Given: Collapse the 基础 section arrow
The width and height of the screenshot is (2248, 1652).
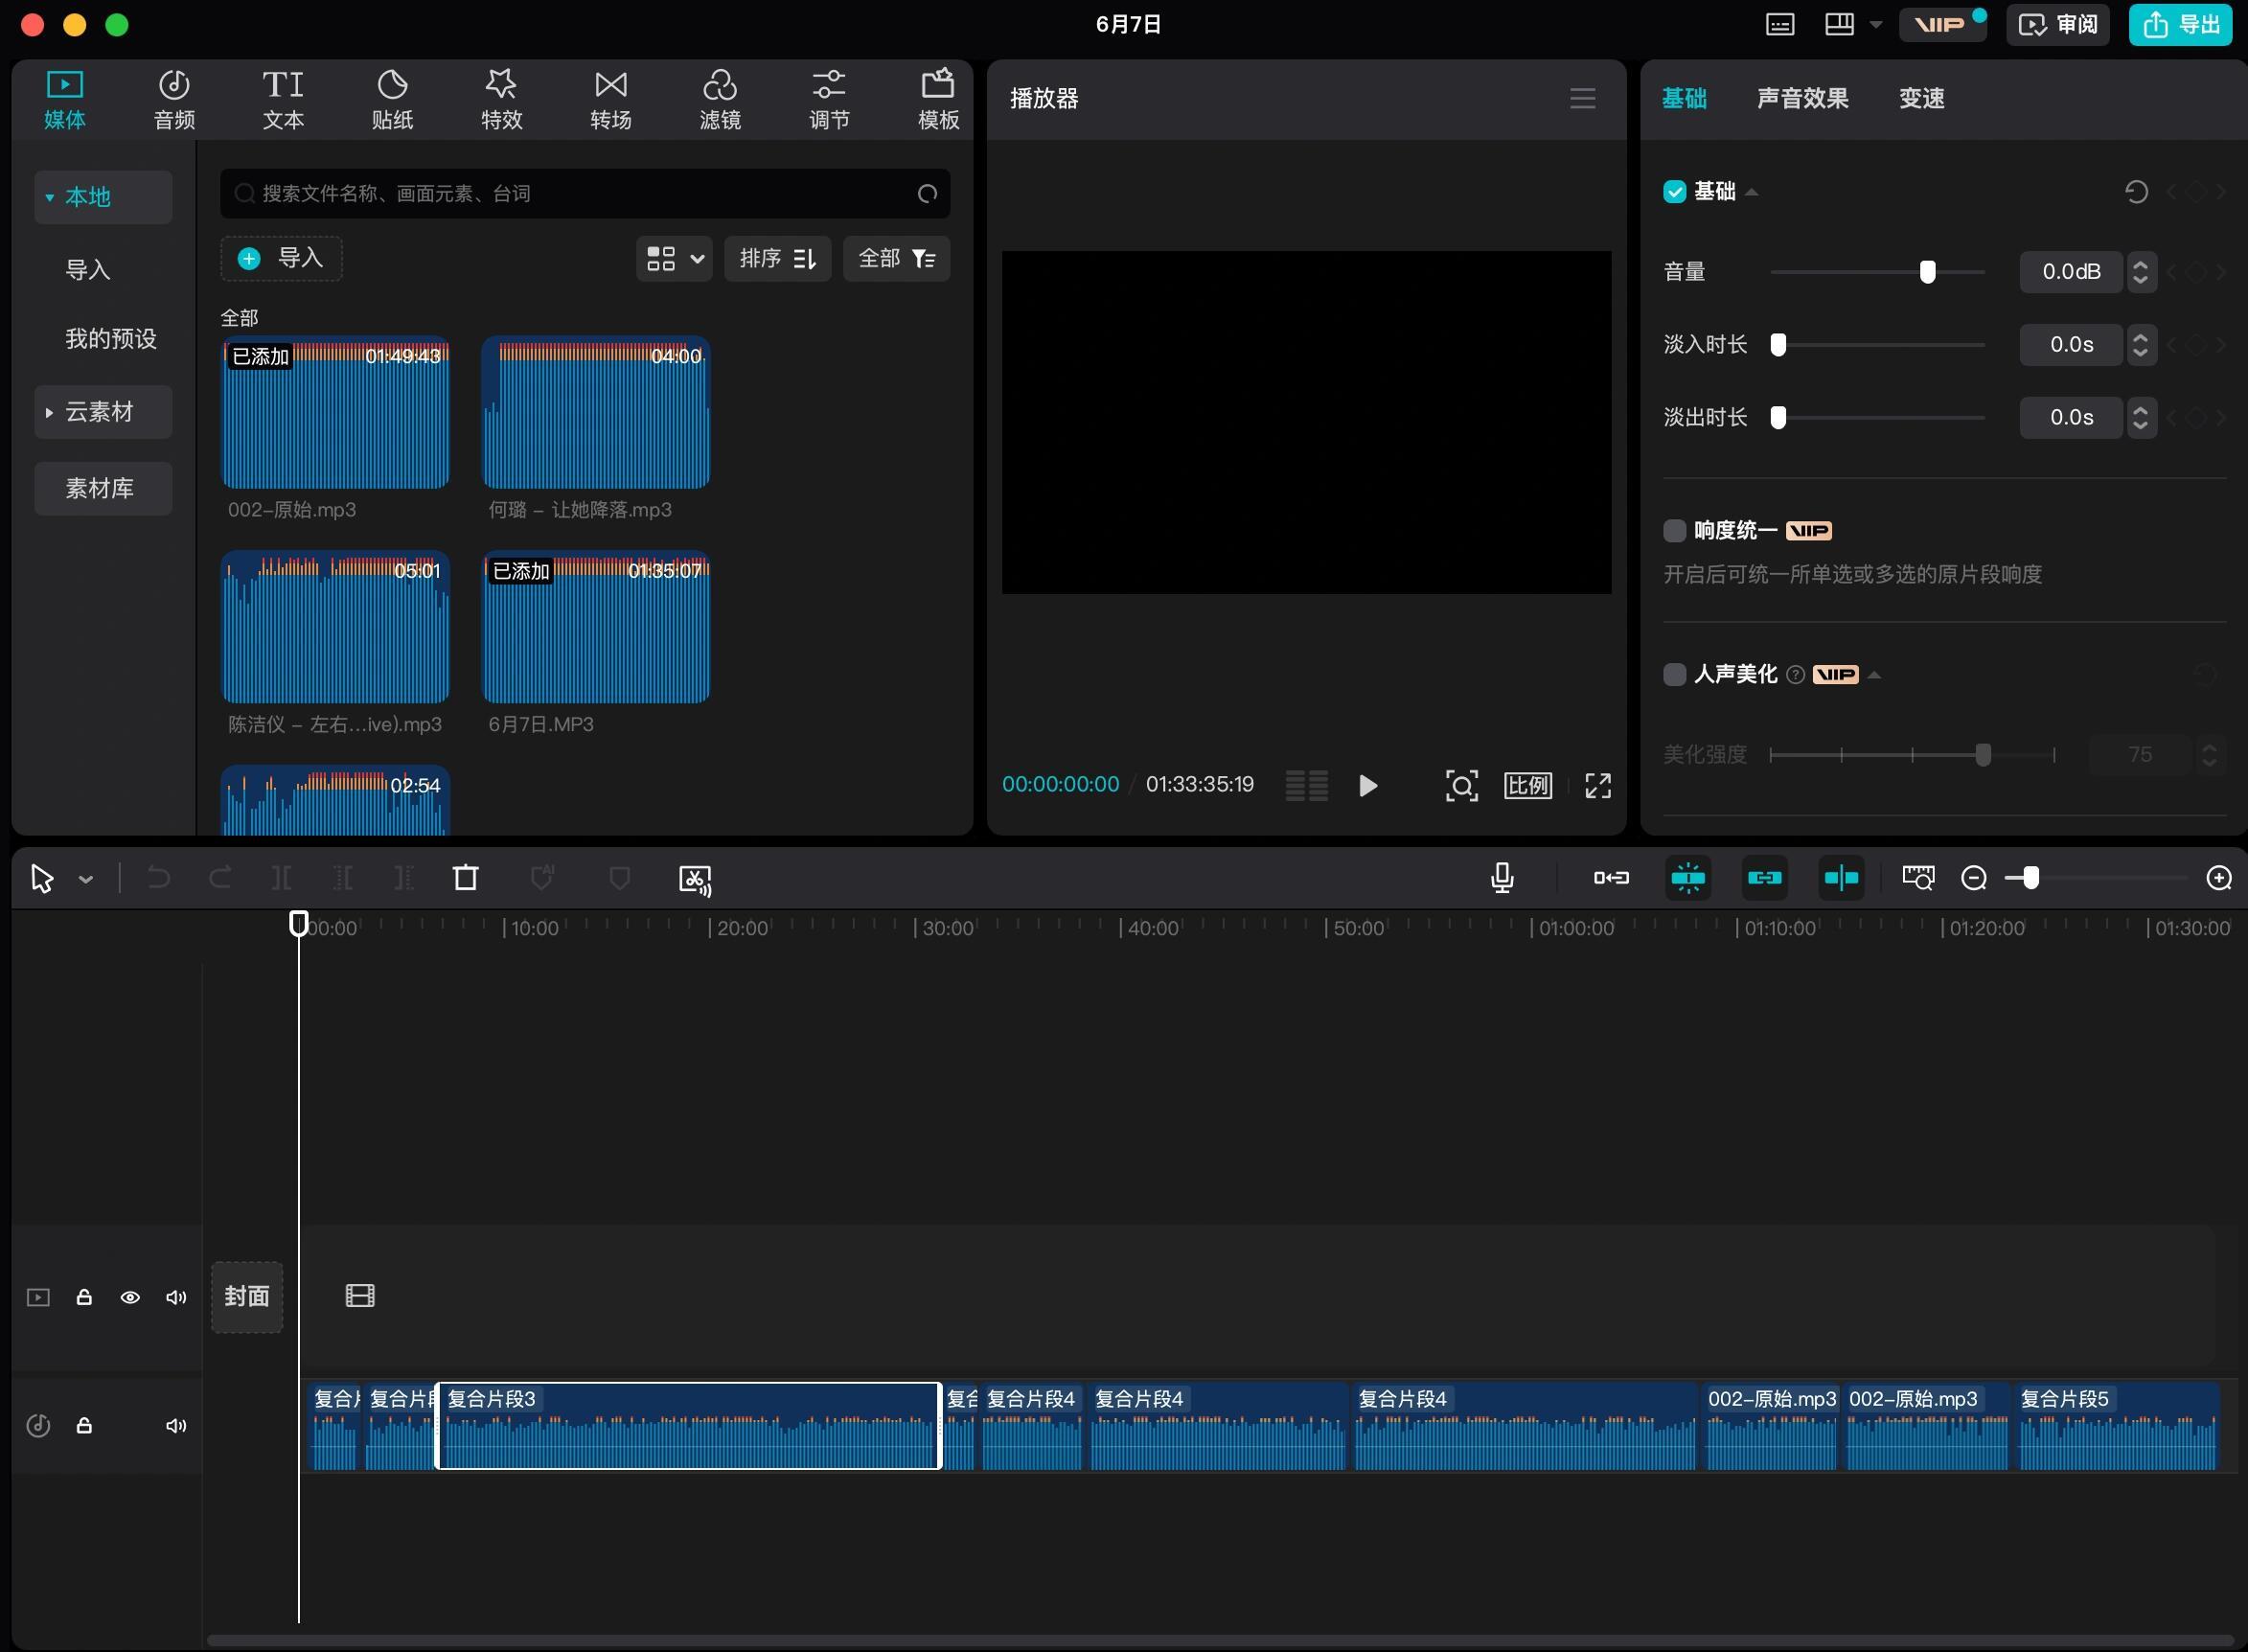Looking at the screenshot, I should [x=1751, y=192].
